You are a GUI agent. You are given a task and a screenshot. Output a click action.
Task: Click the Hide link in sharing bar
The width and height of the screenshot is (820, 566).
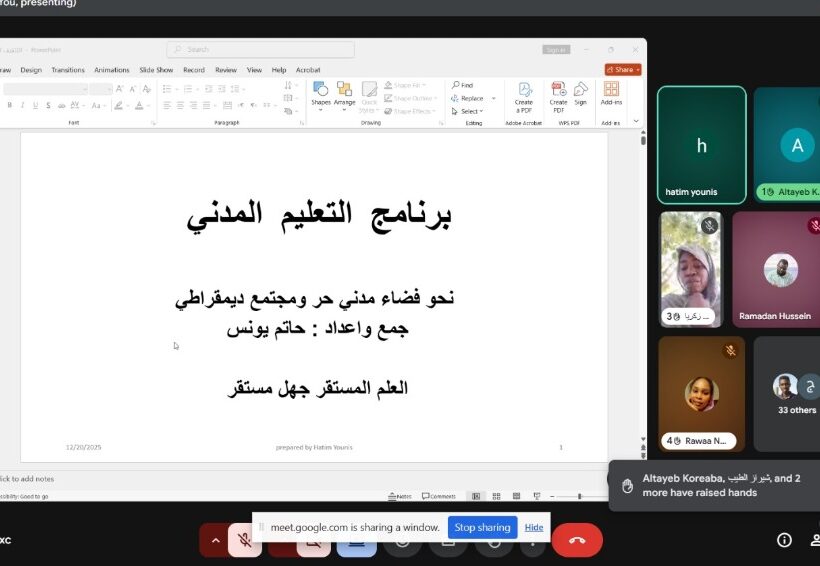534,527
